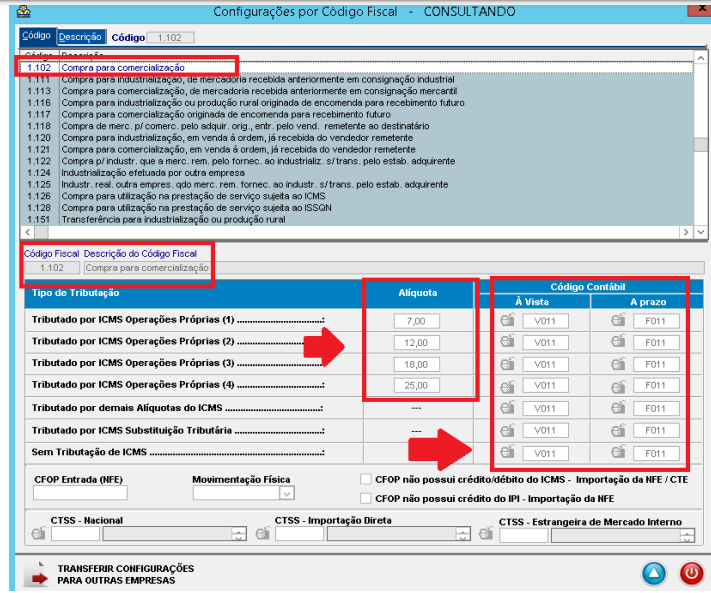Switch to the Código tab
Viewport: 711px width, 593px height.
pyautogui.click(x=37, y=36)
